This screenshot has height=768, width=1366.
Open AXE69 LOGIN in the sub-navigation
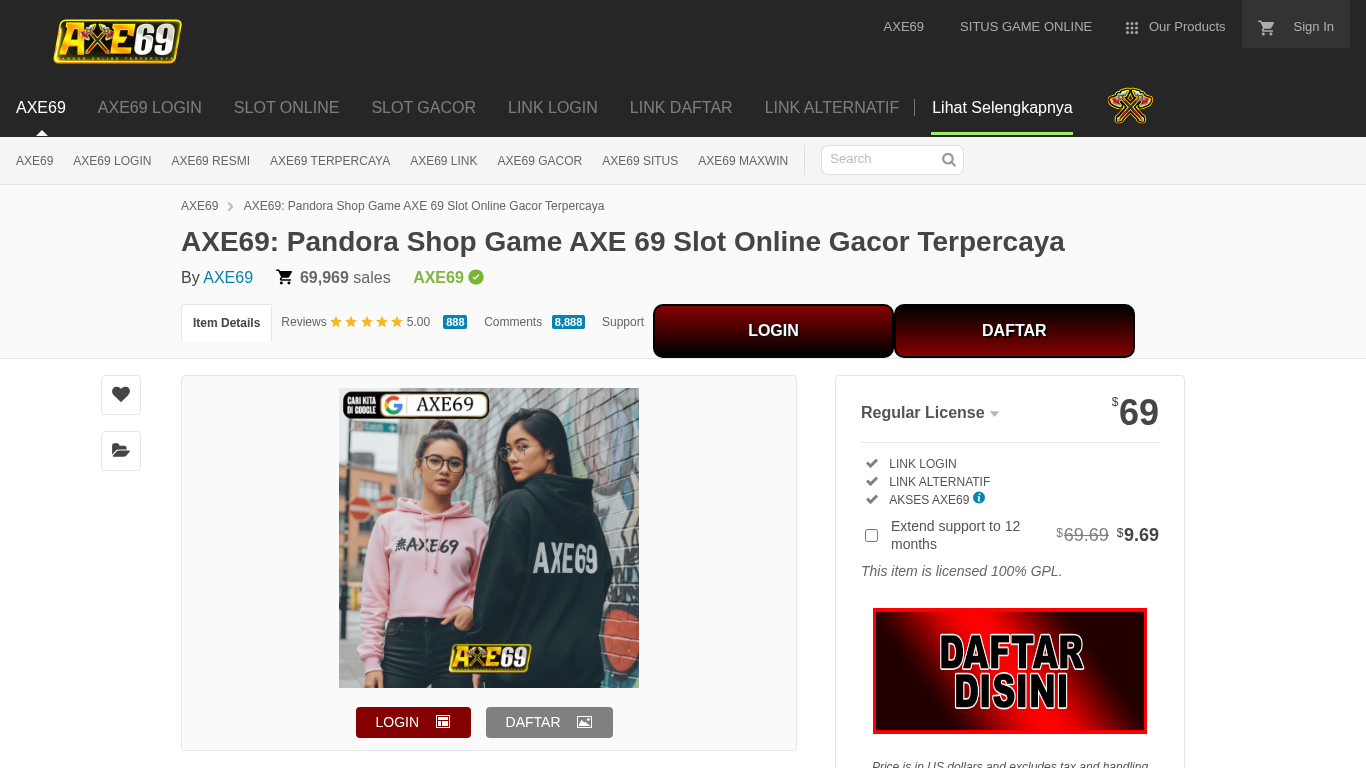click(112, 161)
